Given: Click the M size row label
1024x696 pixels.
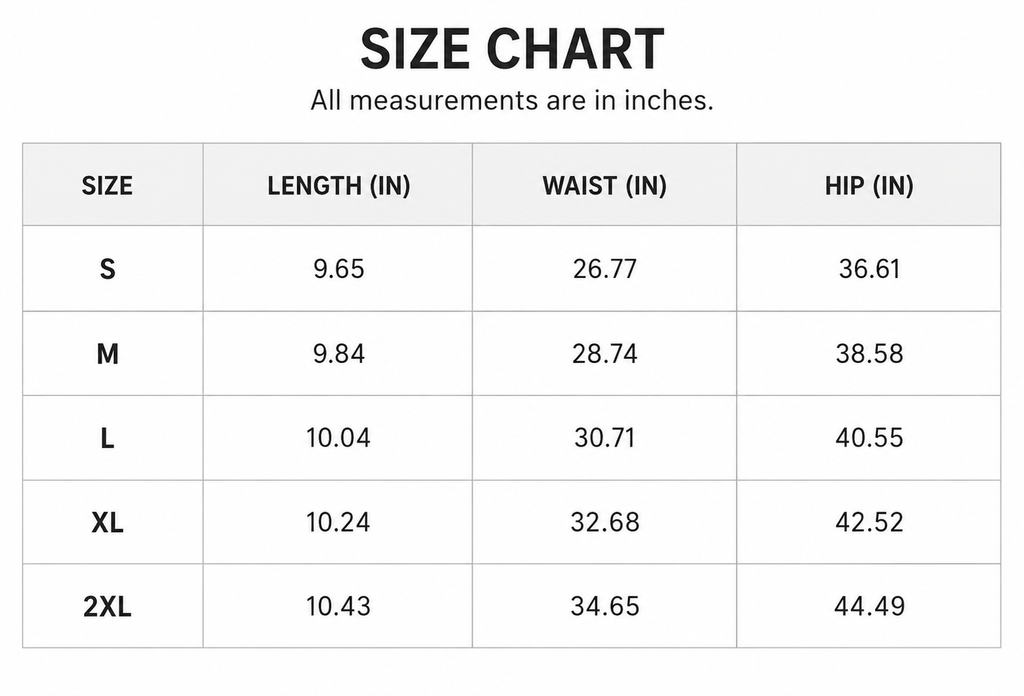Looking at the screenshot, I should tap(108, 354).
